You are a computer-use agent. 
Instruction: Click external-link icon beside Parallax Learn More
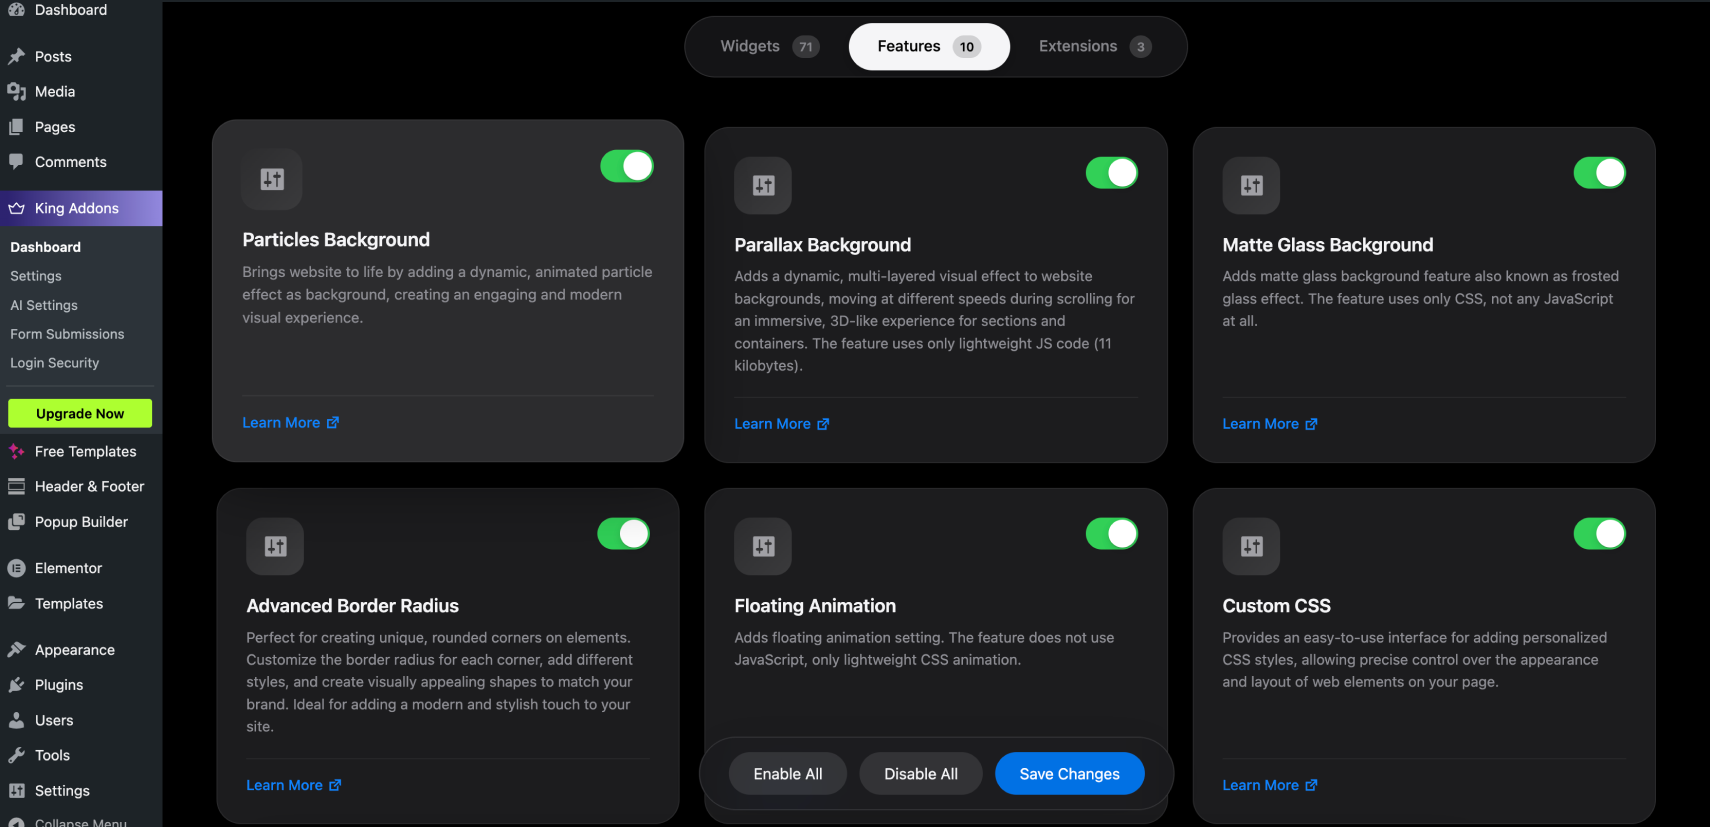coord(823,424)
